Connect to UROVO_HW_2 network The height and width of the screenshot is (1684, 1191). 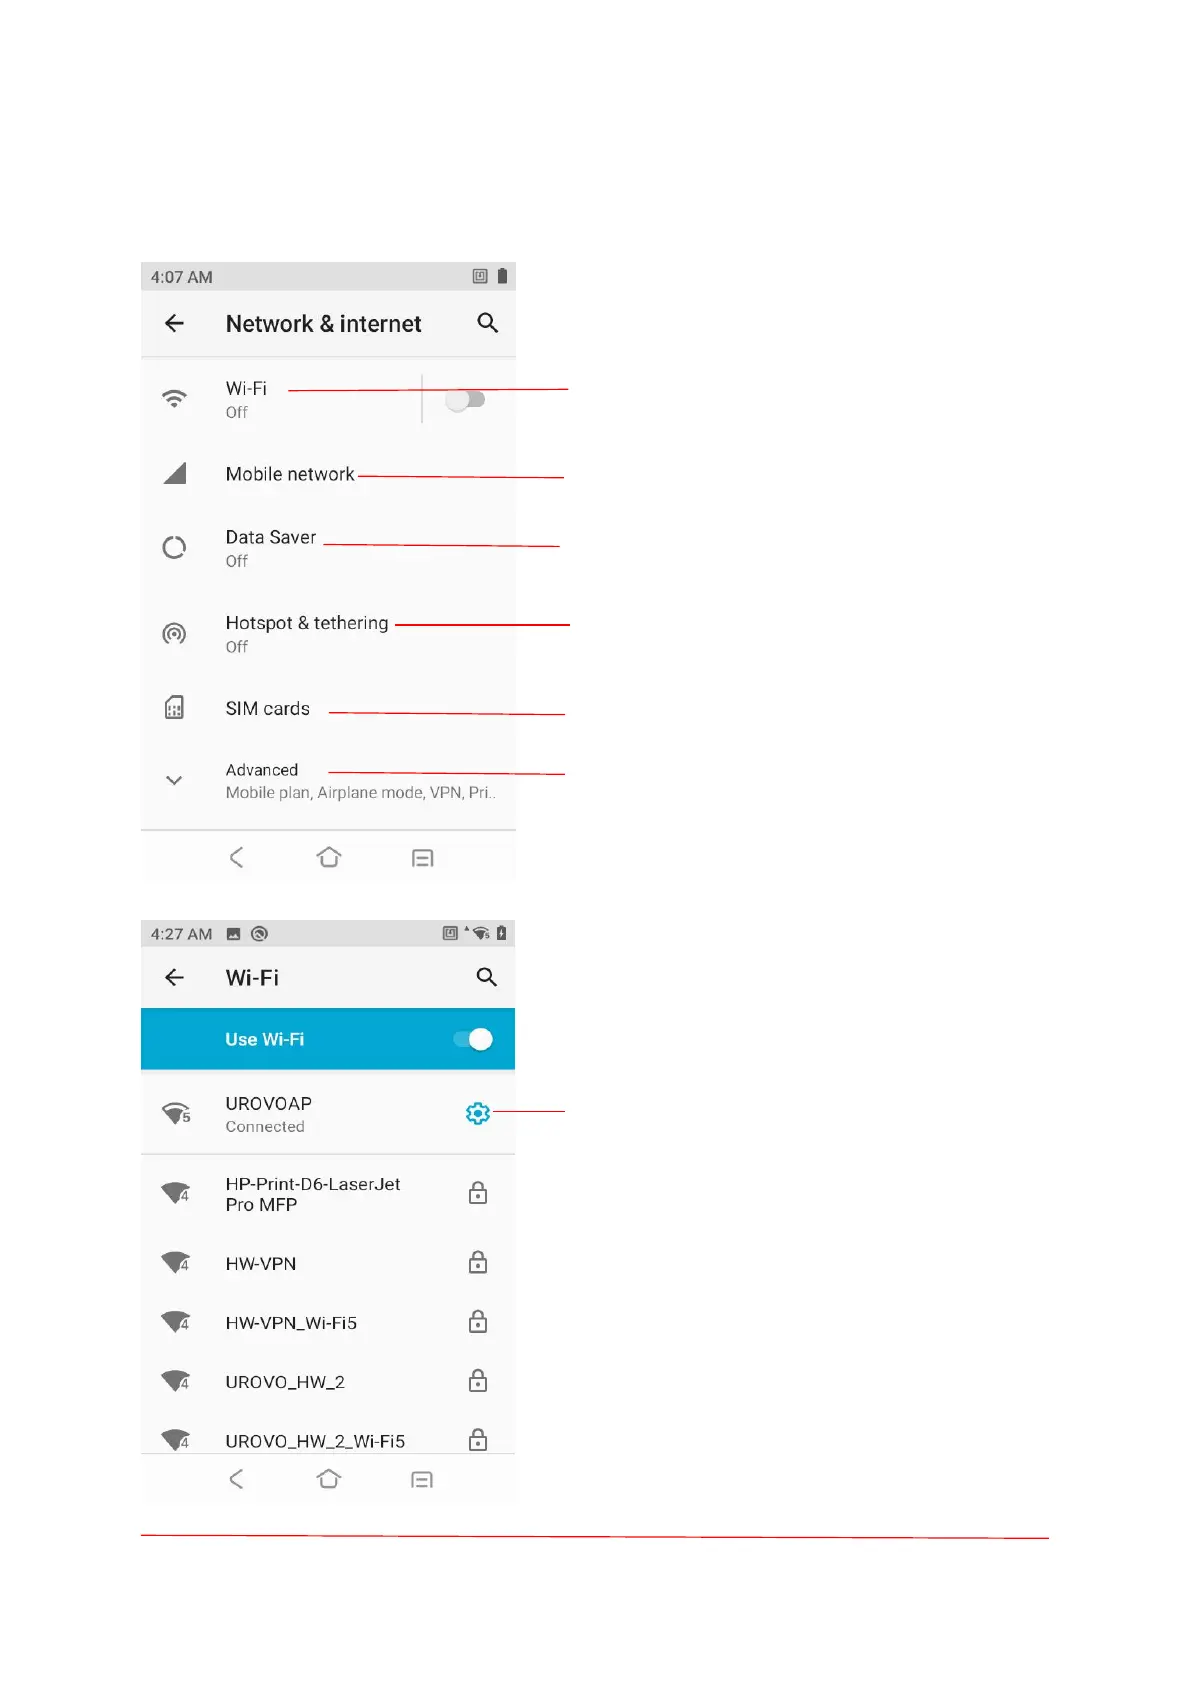pyautogui.click(x=285, y=1382)
